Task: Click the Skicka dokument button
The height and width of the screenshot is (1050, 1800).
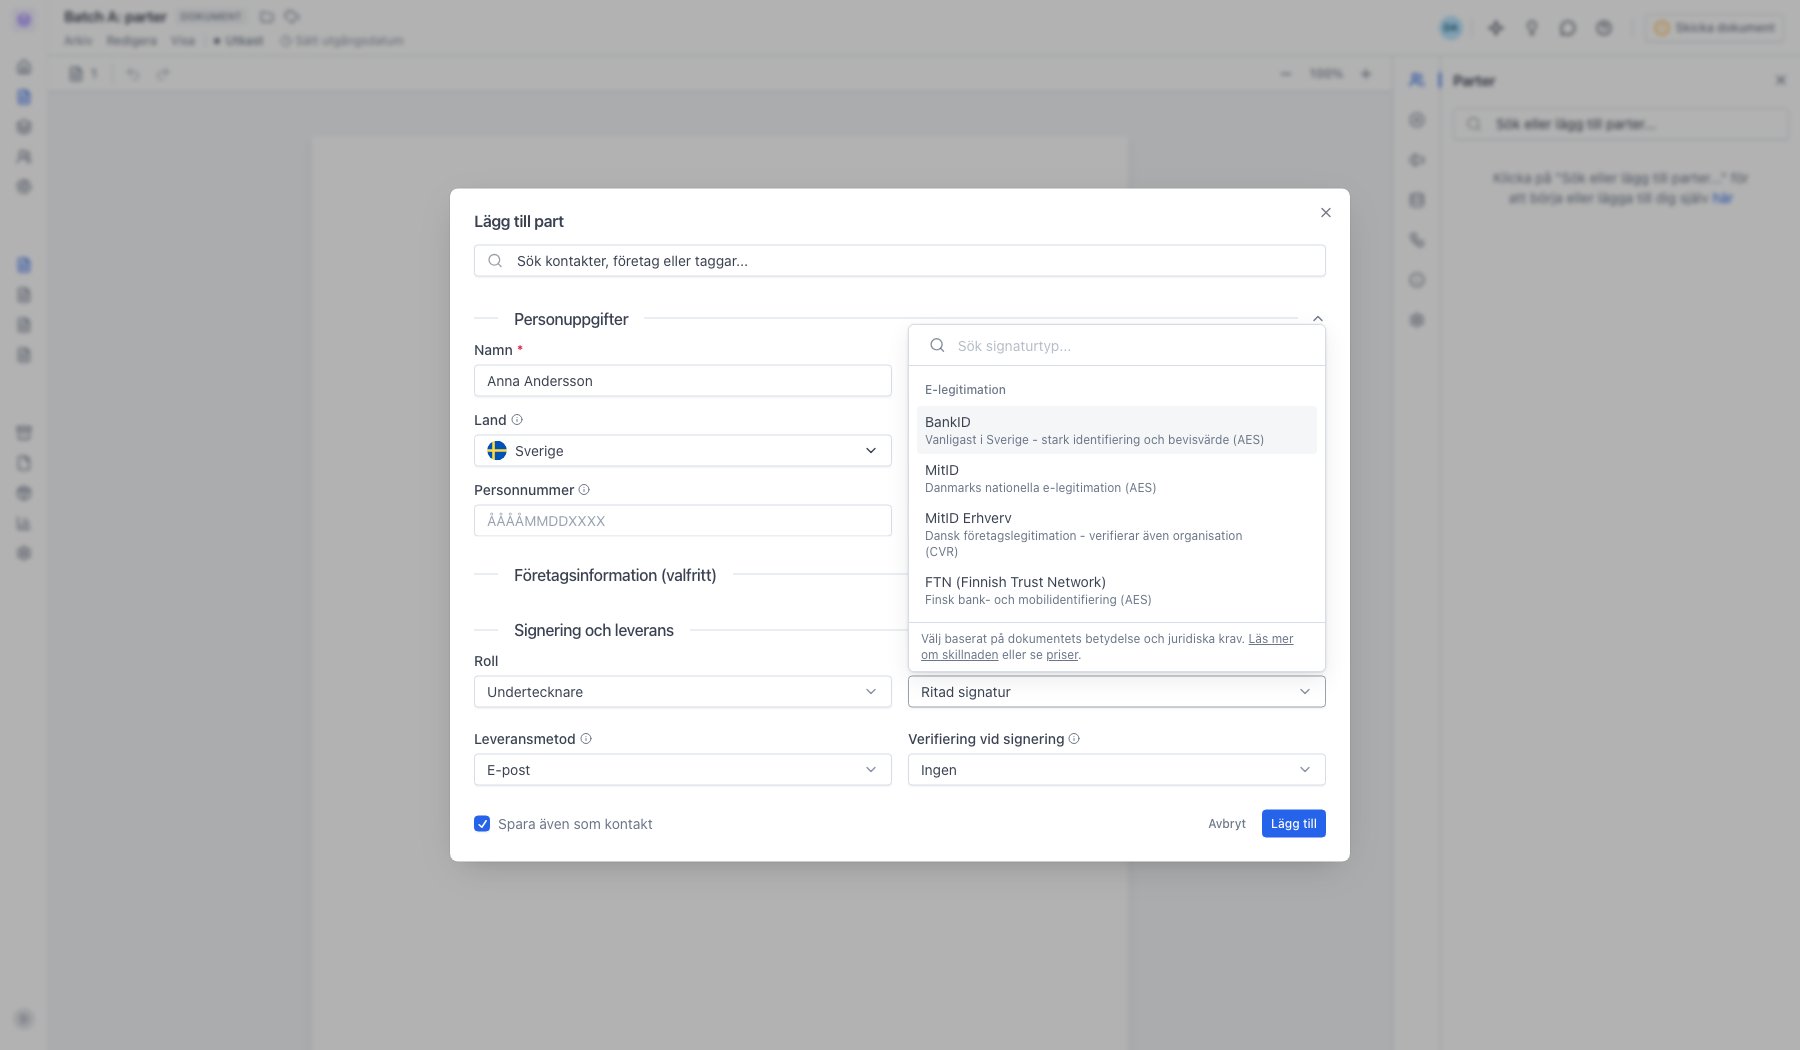Action: 1714,28
